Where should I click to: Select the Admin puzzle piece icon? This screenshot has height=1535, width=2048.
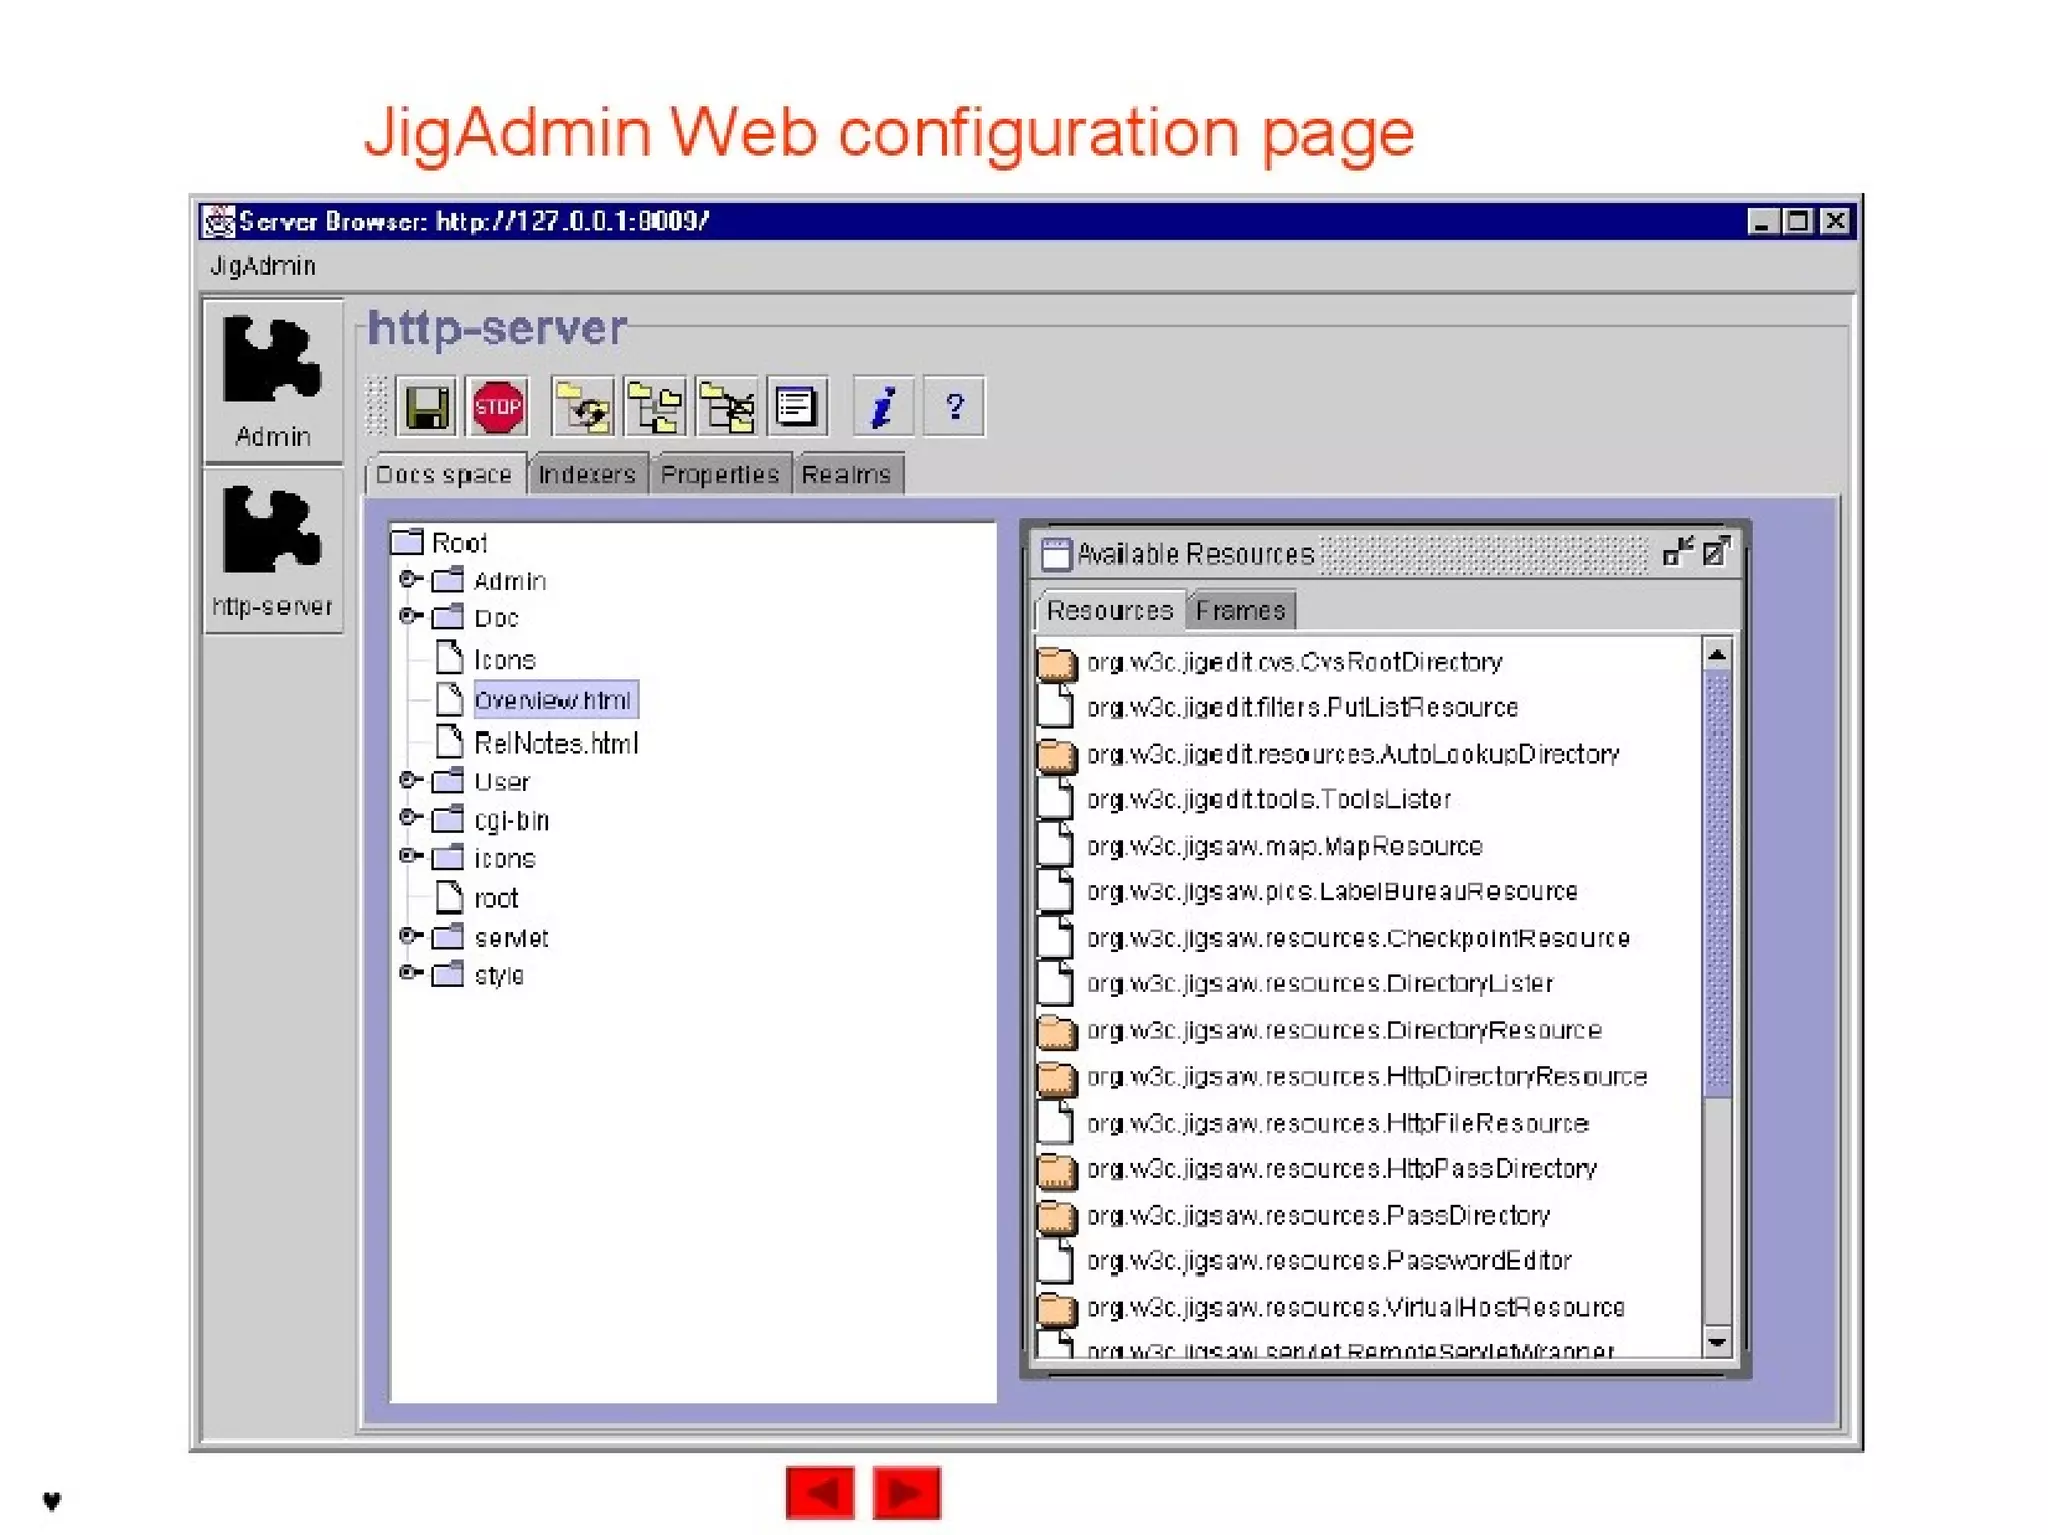point(272,381)
